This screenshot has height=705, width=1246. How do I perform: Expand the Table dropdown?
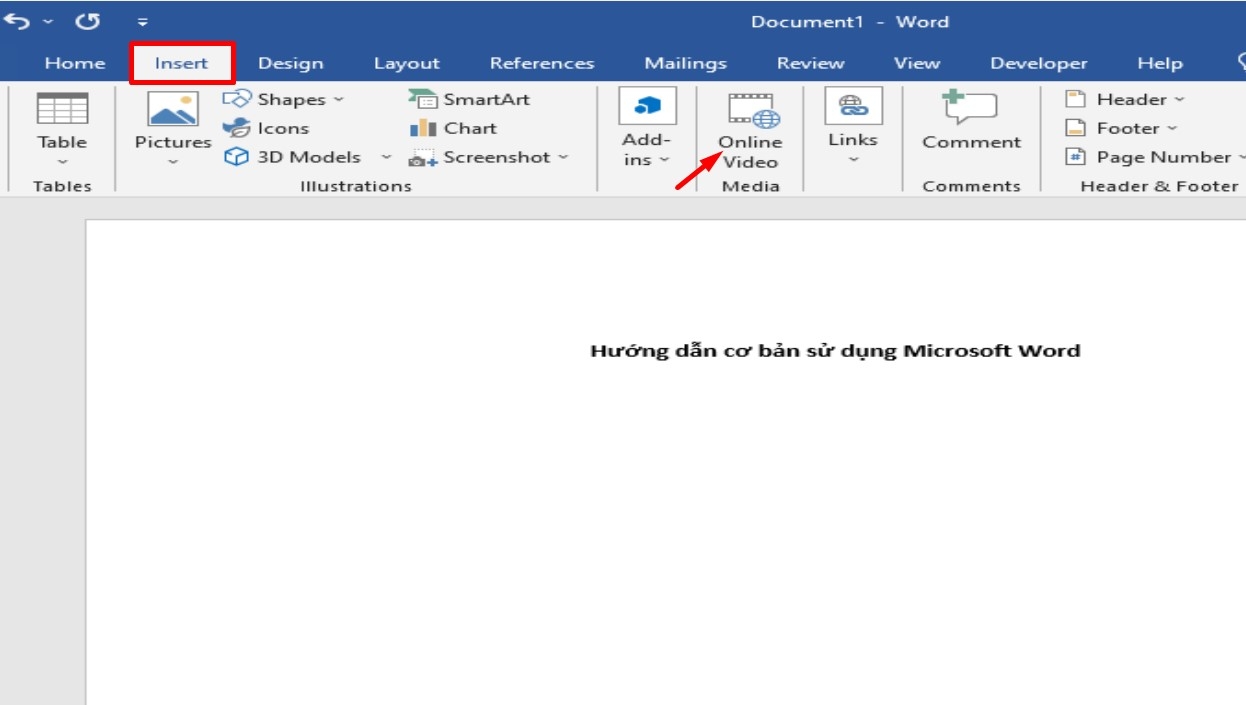pos(62,161)
